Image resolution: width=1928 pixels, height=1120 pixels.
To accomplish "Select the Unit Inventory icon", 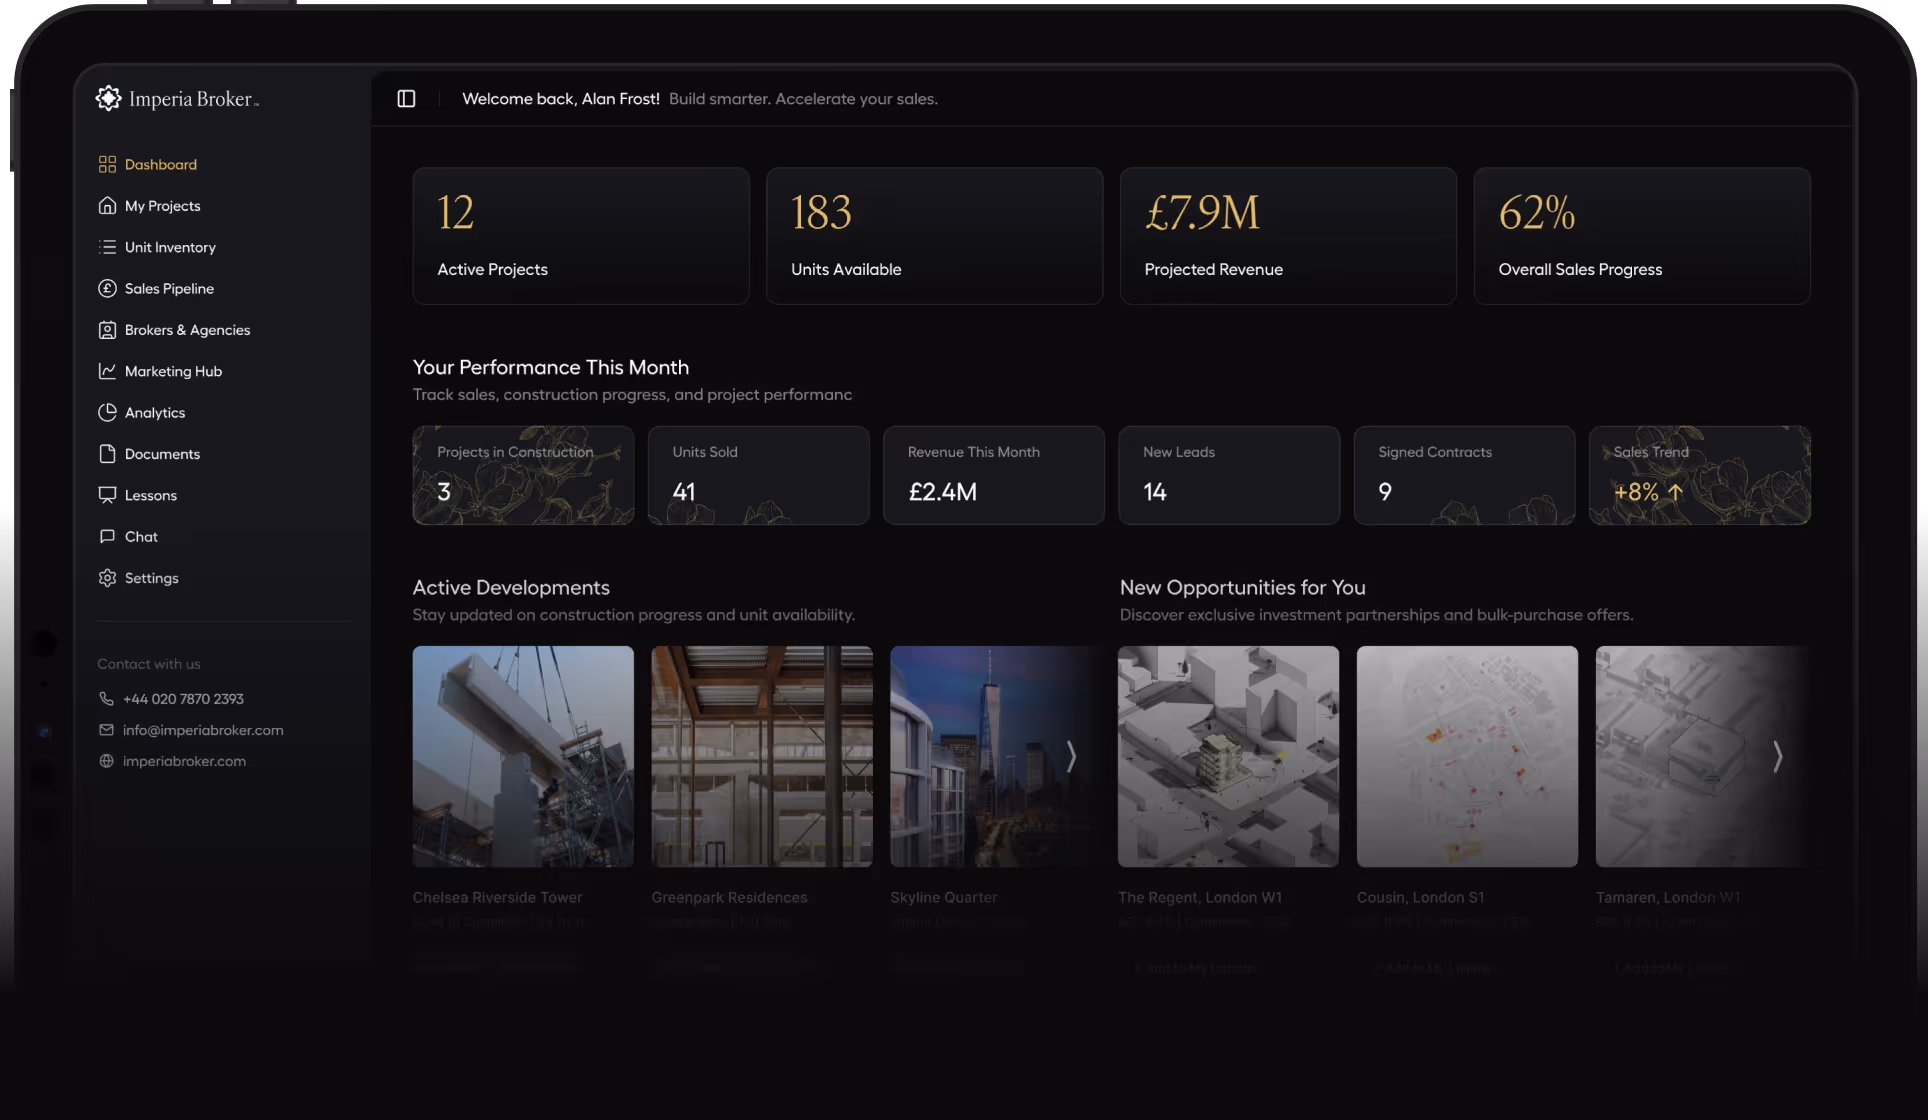I will pyautogui.click(x=107, y=247).
